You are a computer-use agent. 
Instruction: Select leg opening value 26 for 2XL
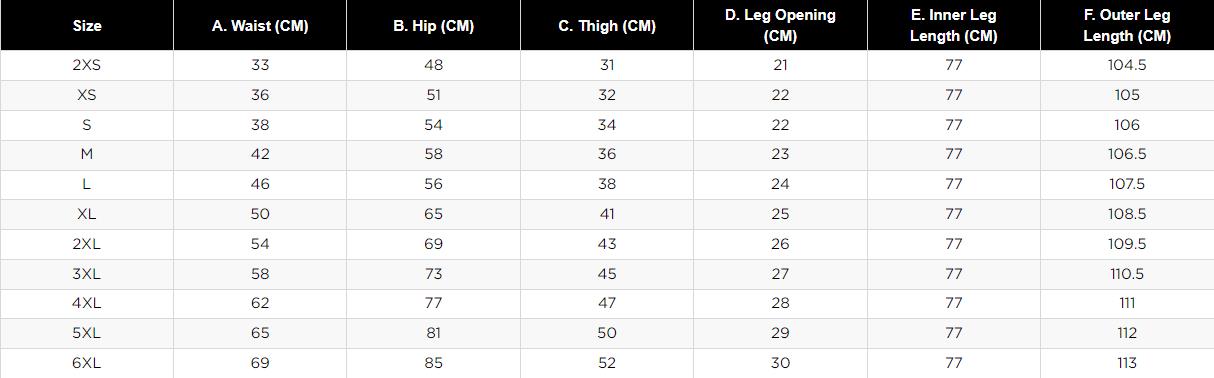tap(780, 244)
